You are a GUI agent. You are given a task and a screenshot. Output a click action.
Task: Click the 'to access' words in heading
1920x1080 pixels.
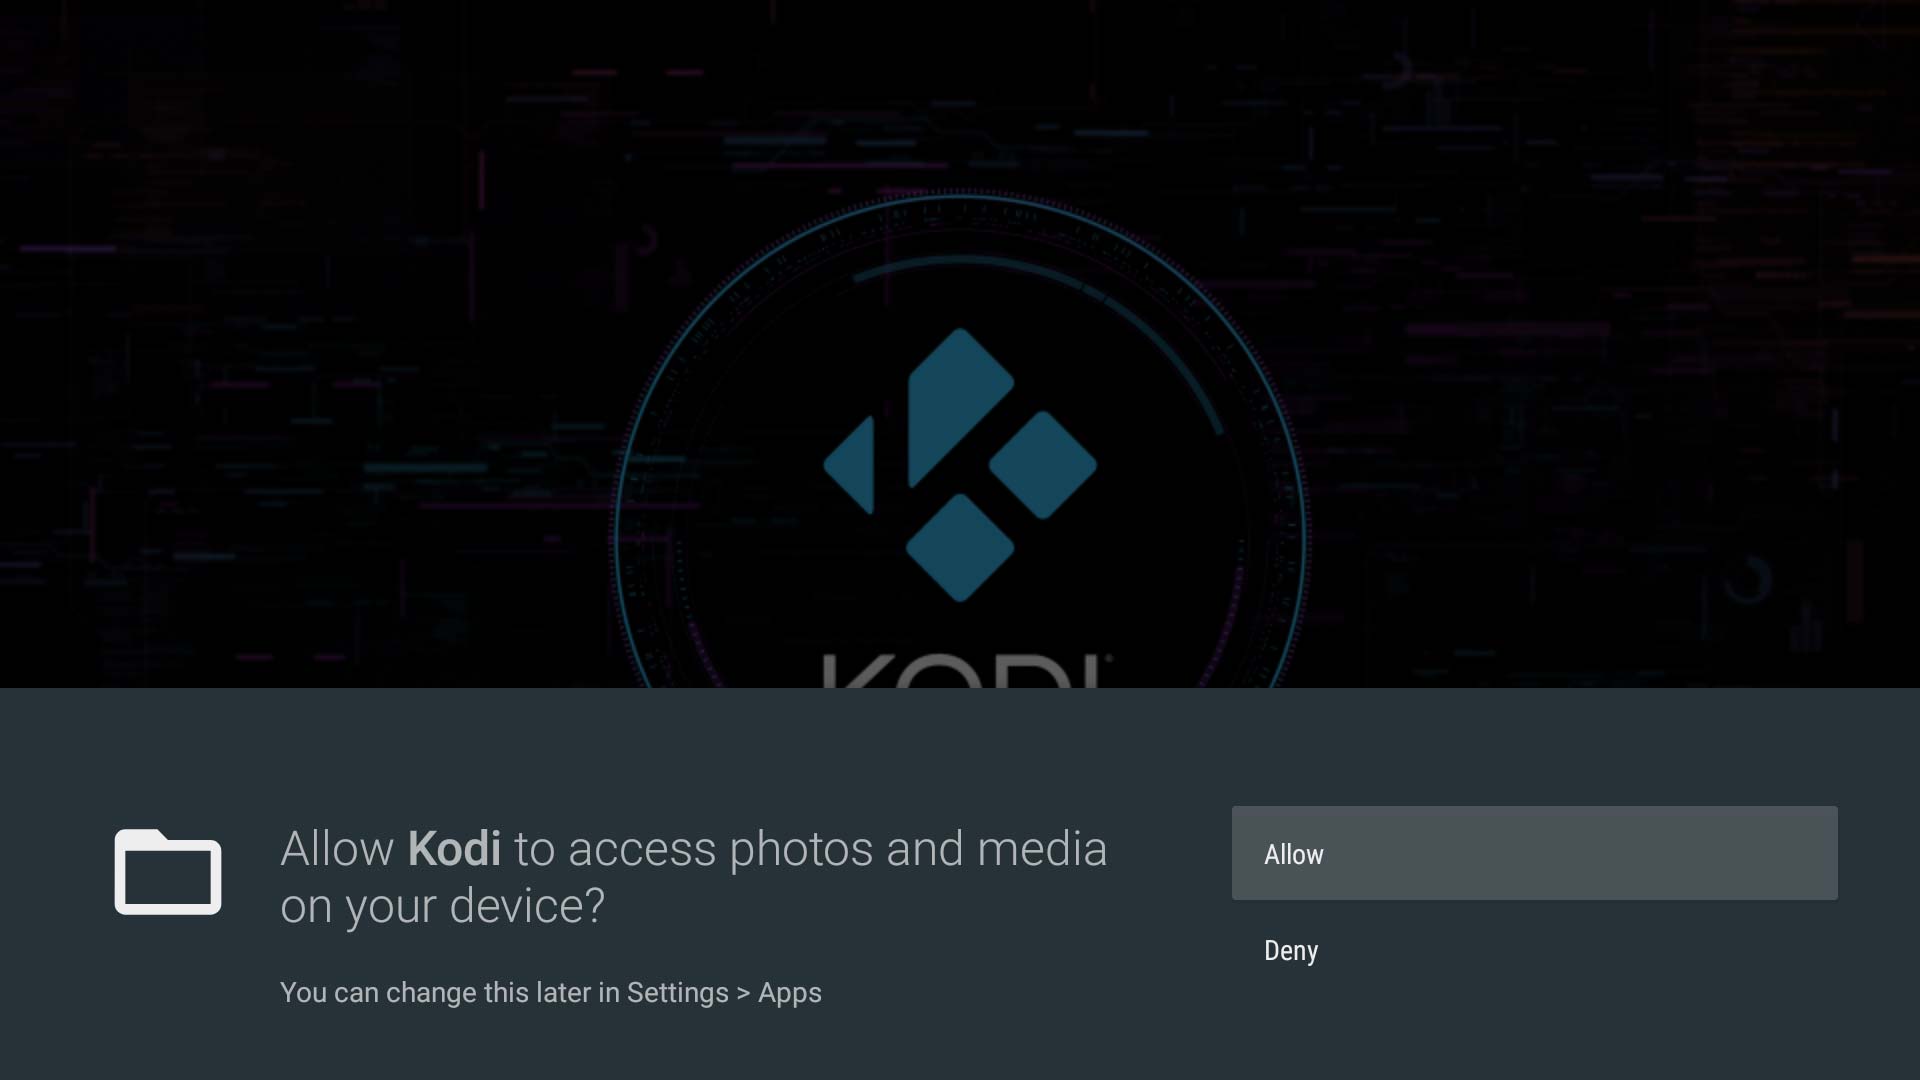pyautogui.click(x=615, y=851)
